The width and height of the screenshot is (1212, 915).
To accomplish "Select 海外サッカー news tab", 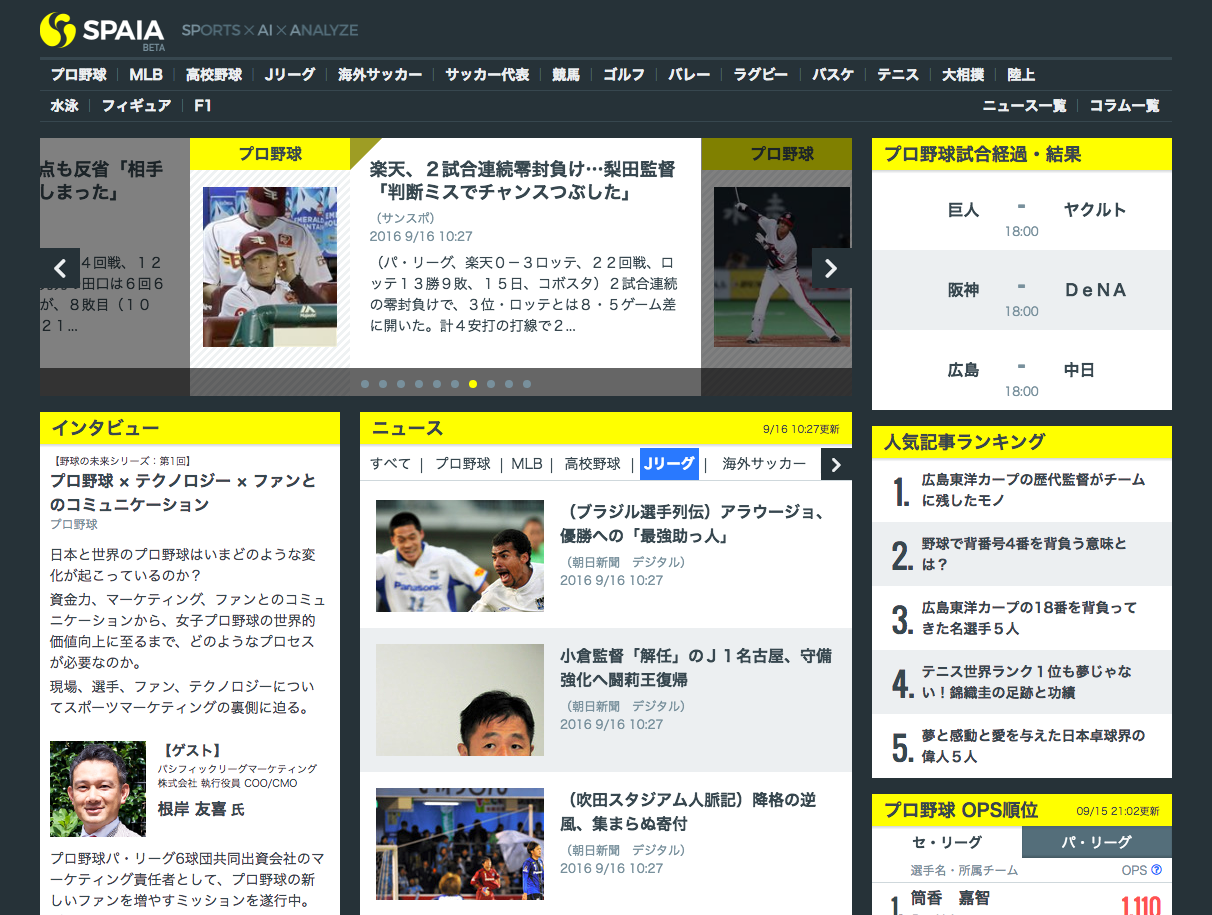I will tap(764, 463).
